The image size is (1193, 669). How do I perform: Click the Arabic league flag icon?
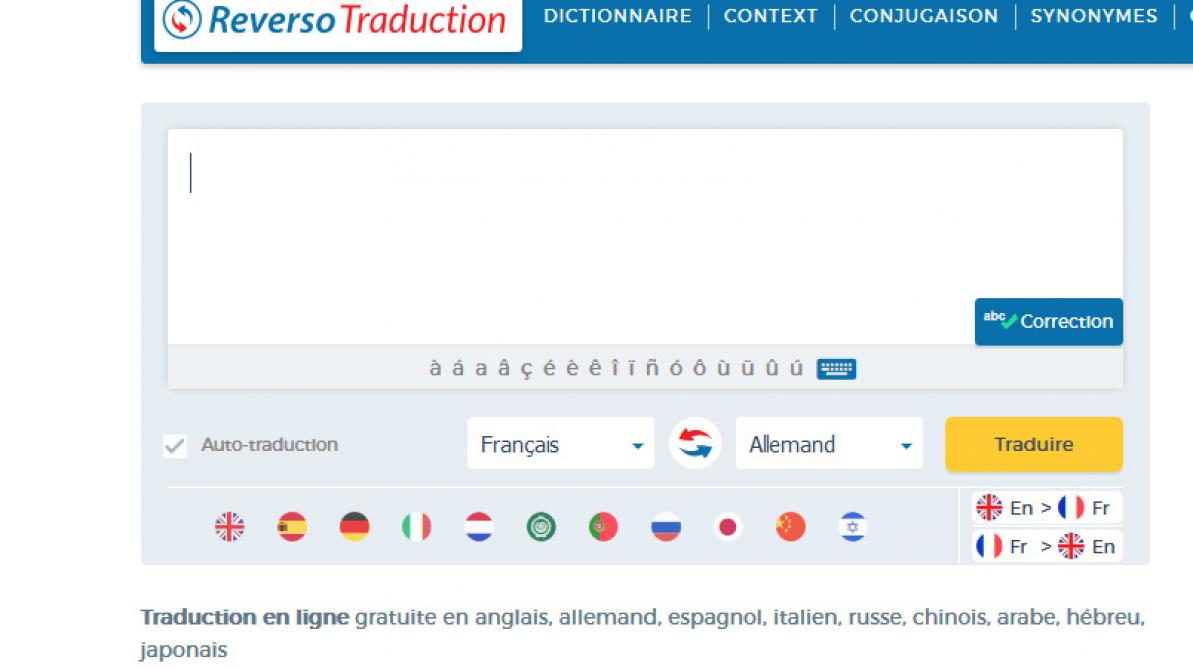541,526
